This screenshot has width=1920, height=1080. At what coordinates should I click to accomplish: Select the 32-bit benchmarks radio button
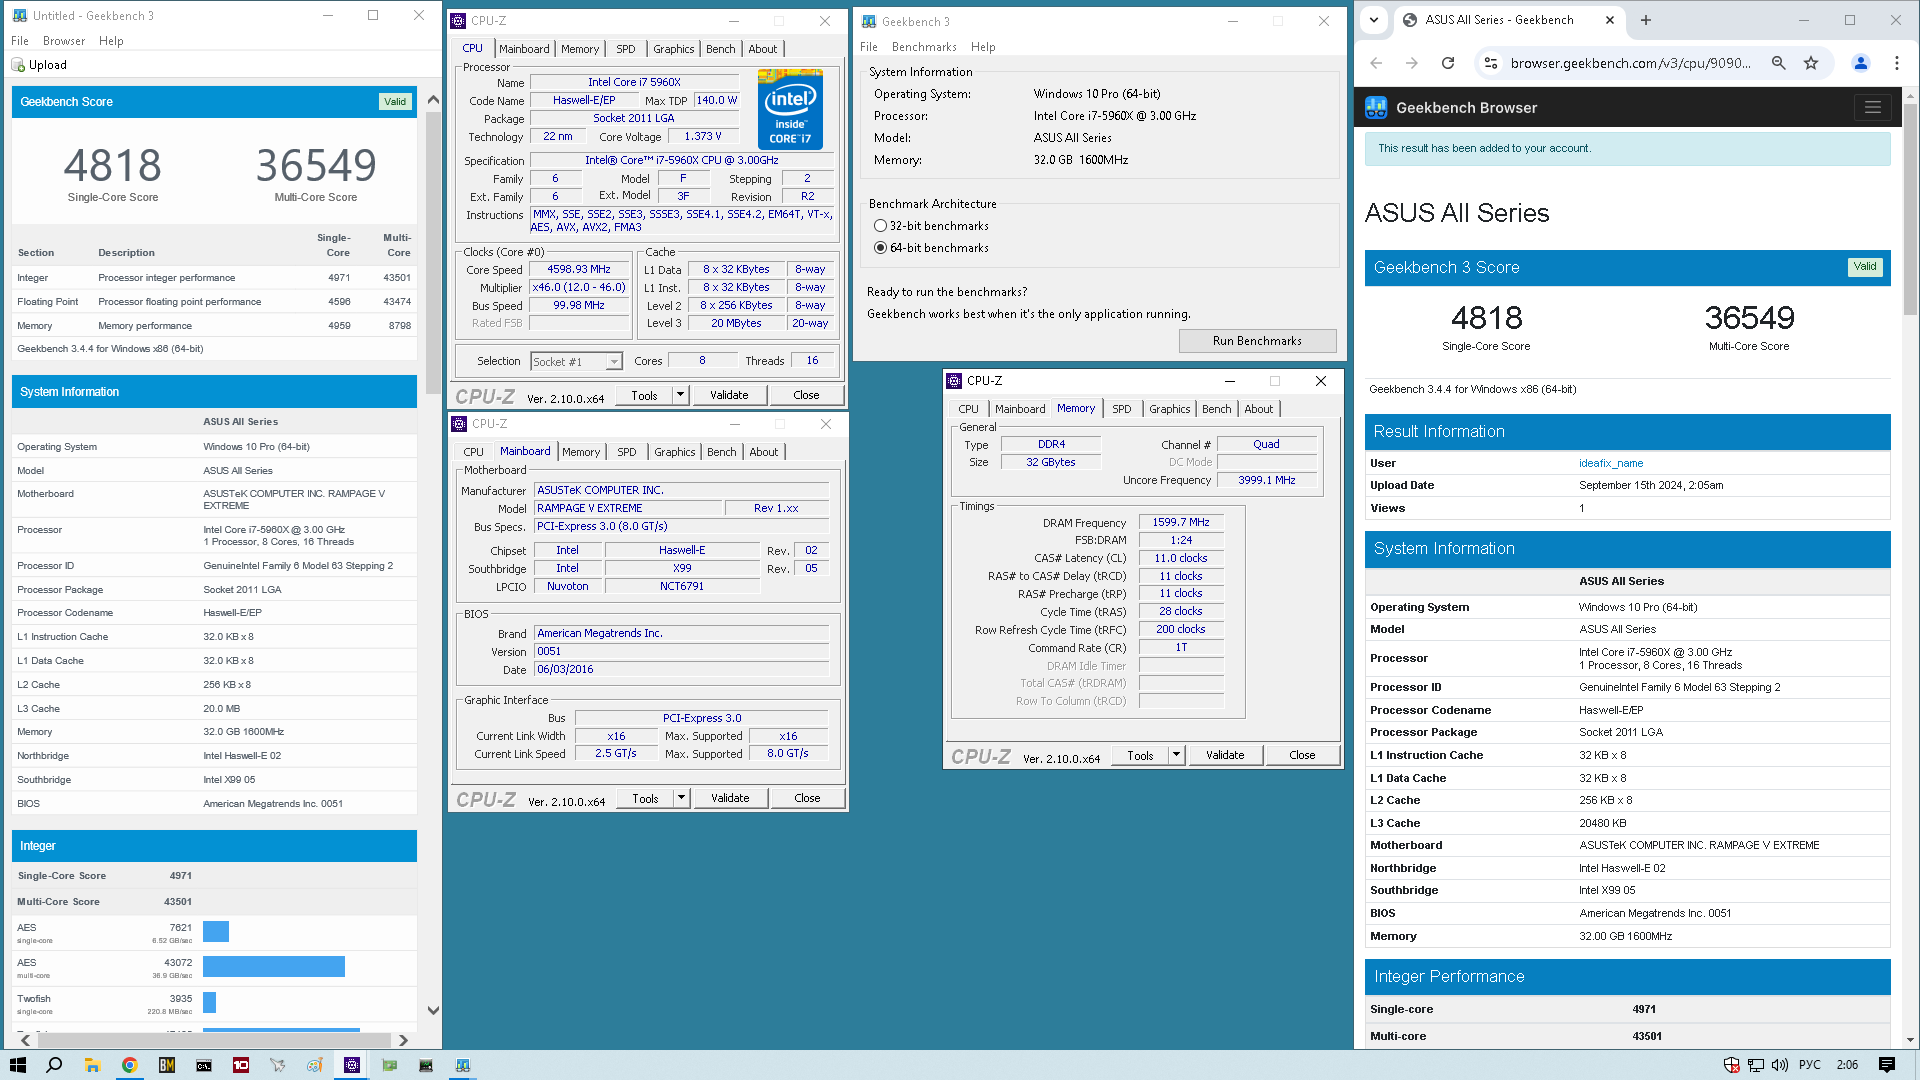(880, 226)
